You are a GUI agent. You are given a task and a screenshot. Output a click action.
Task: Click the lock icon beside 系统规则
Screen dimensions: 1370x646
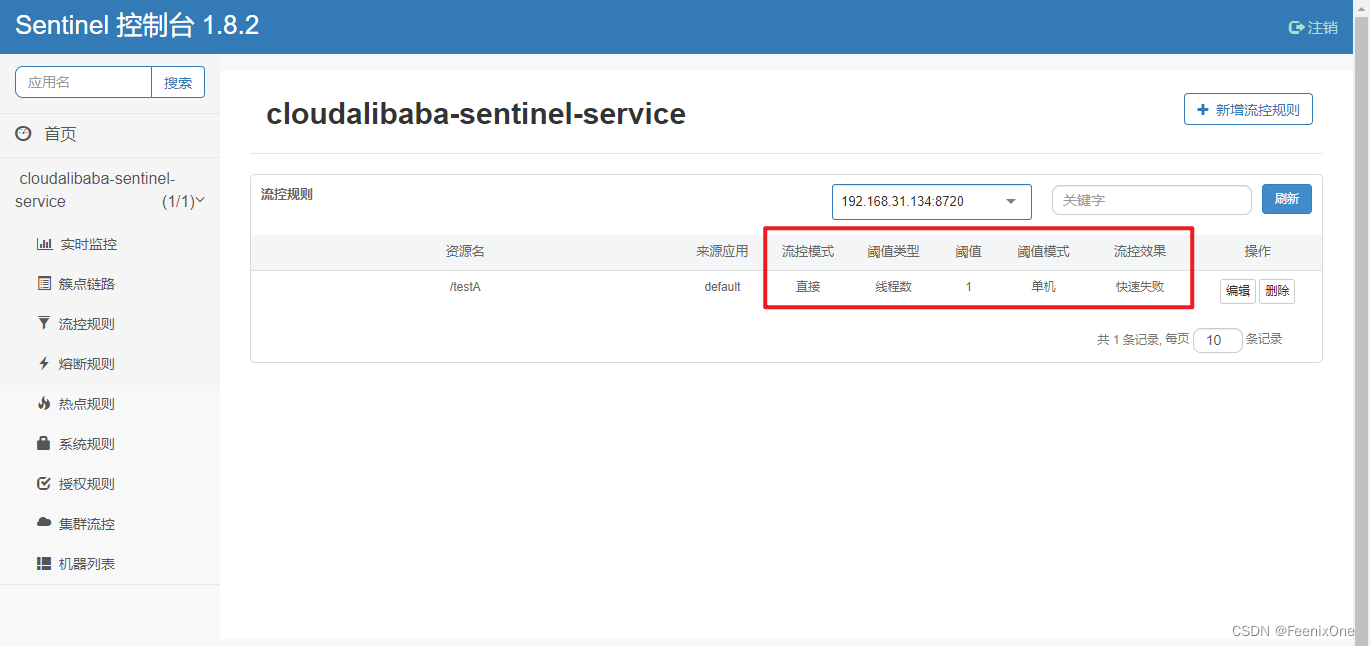(x=44, y=443)
